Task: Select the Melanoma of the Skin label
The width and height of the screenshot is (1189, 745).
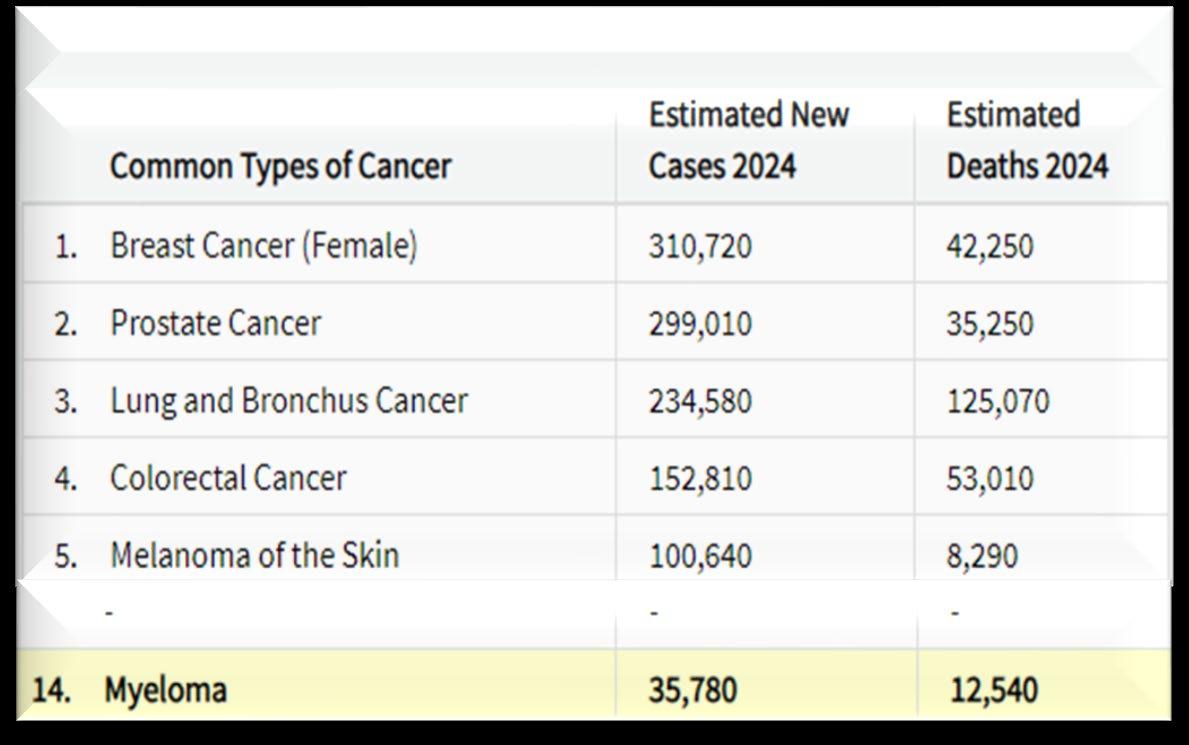Action: pos(254,555)
